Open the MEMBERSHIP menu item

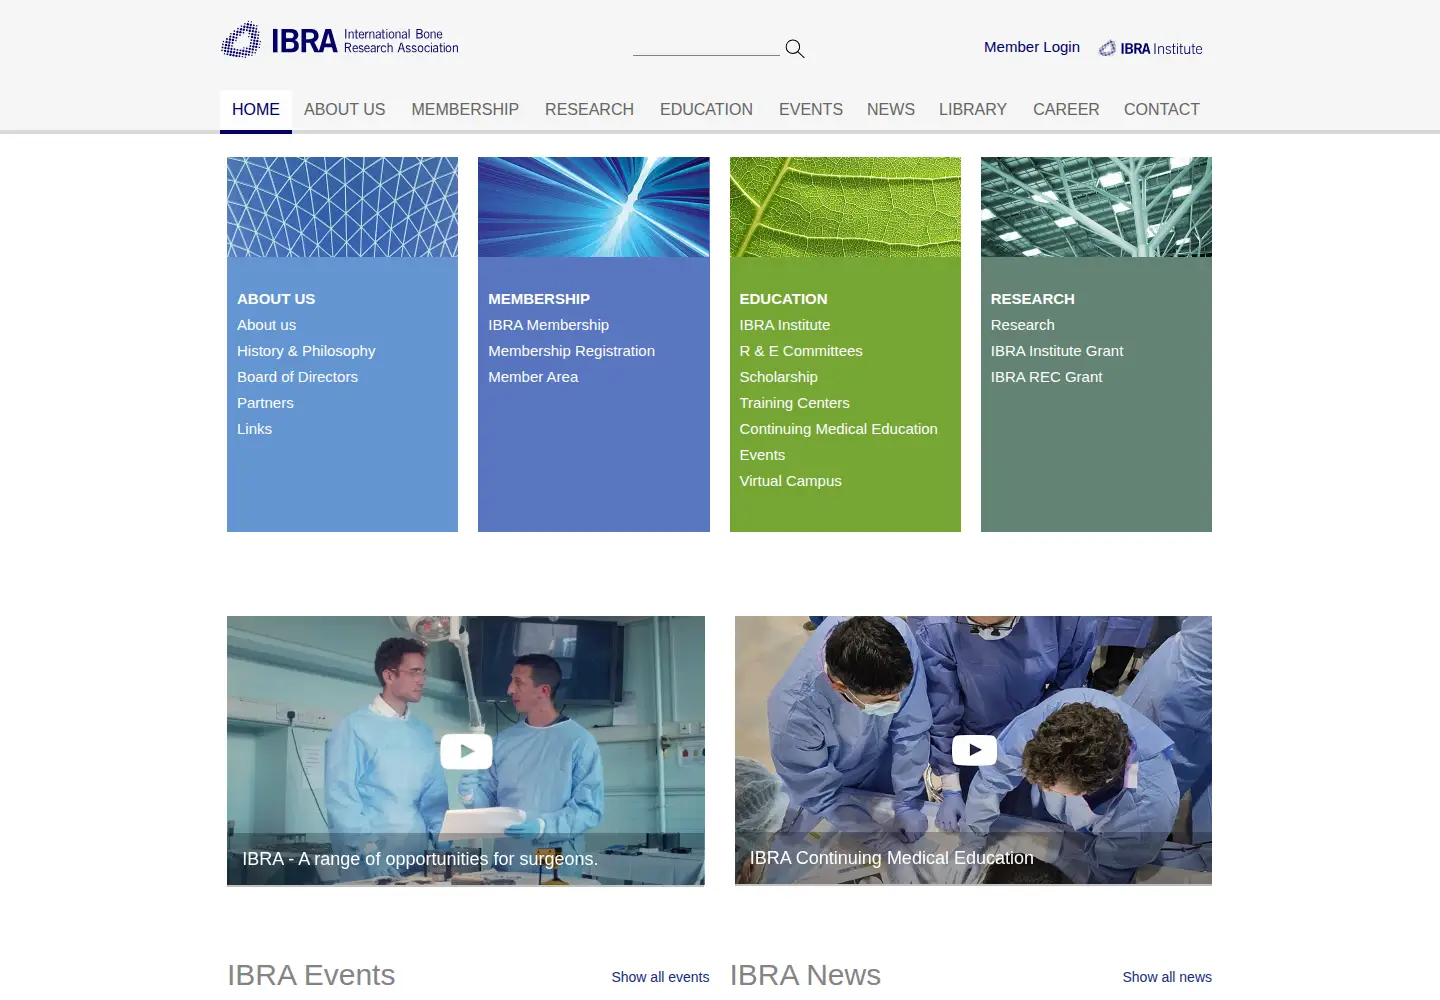[465, 110]
